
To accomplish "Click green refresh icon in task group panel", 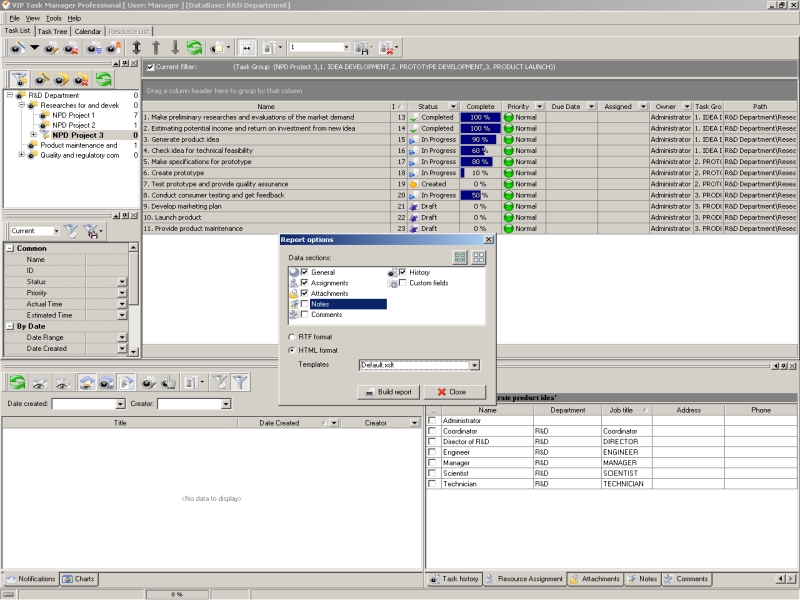I will [x=104, y=79].
